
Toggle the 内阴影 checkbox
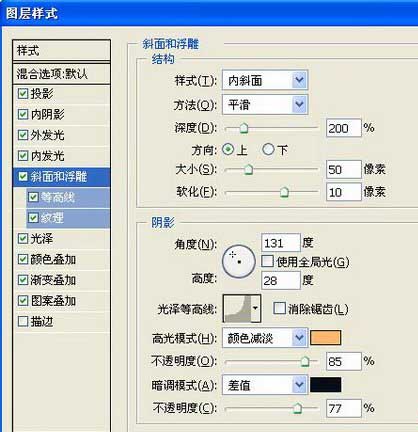point(23,114)
